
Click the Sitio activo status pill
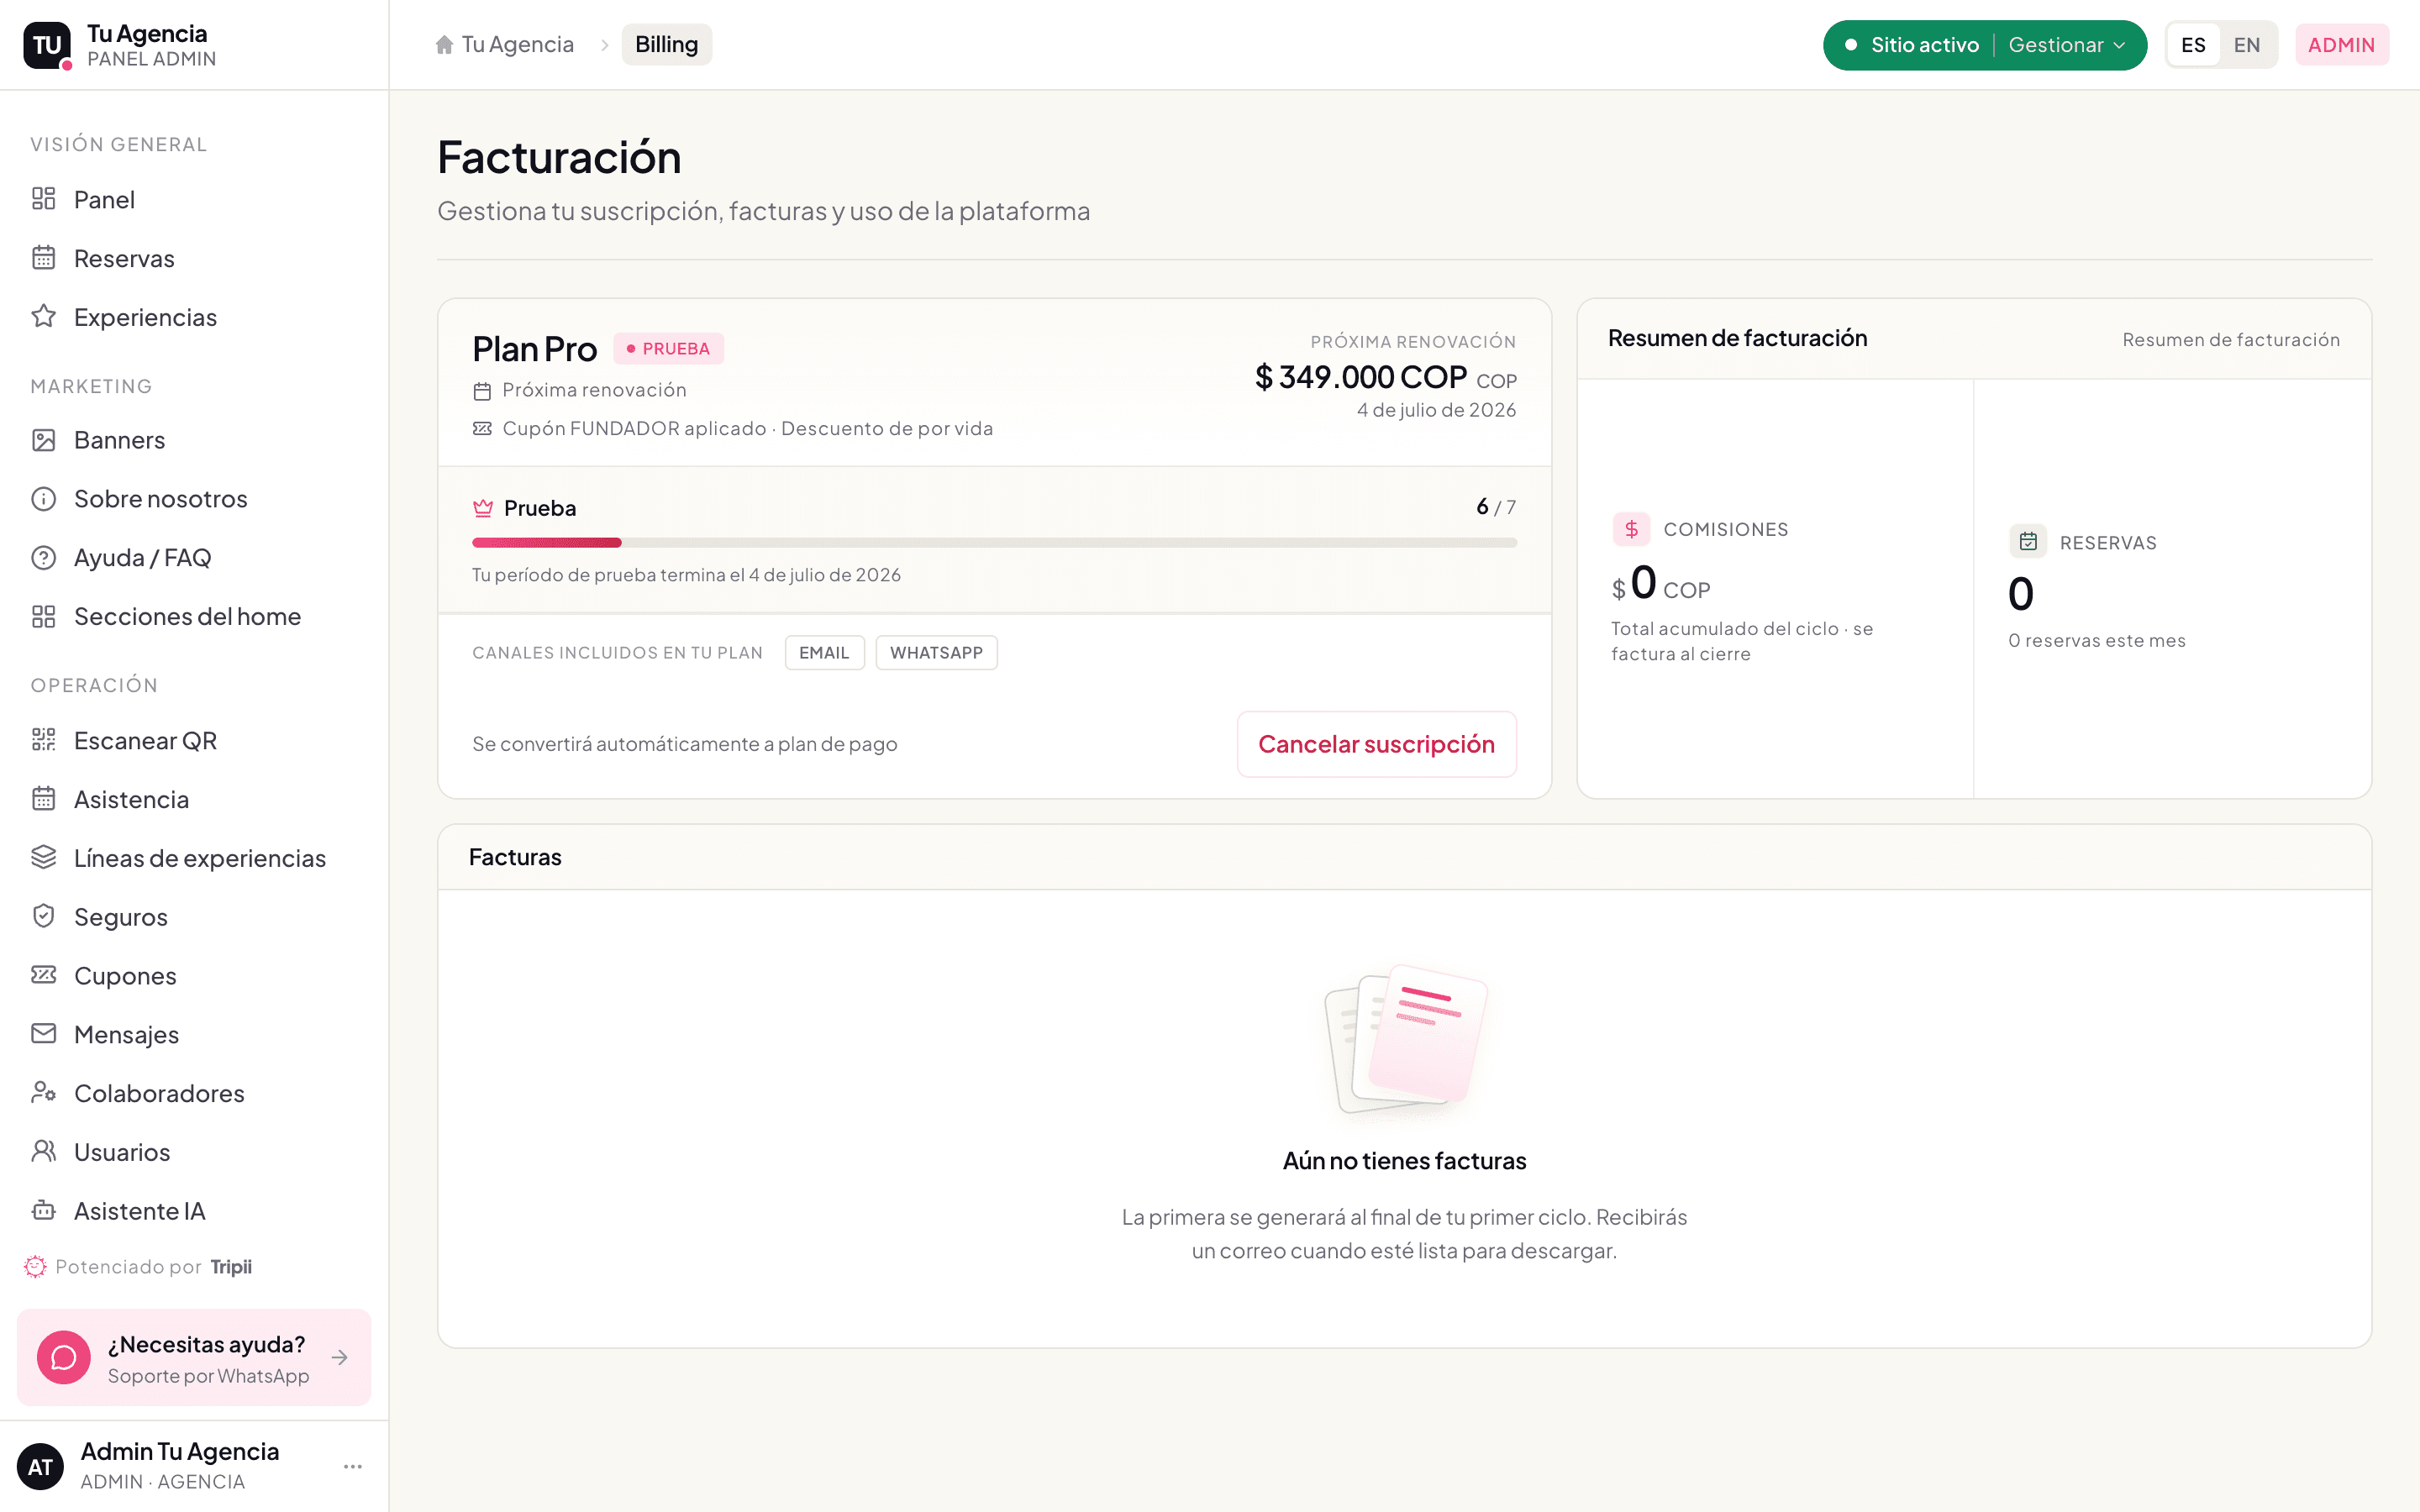click(x=1912, y=45)
